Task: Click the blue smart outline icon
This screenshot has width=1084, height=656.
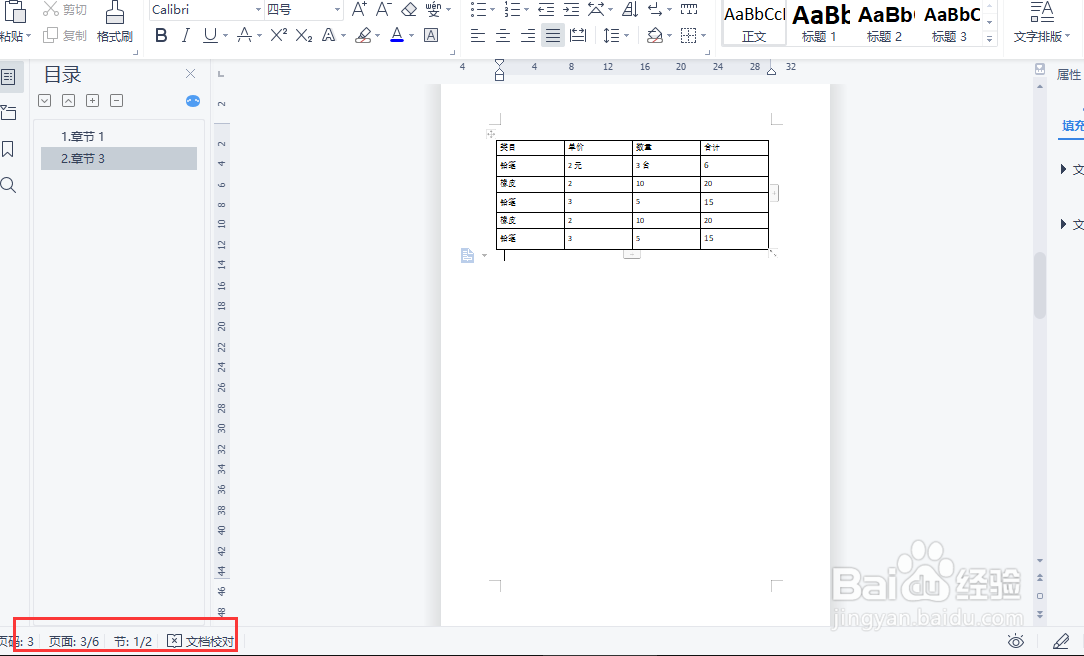Action: click(193, 101)
